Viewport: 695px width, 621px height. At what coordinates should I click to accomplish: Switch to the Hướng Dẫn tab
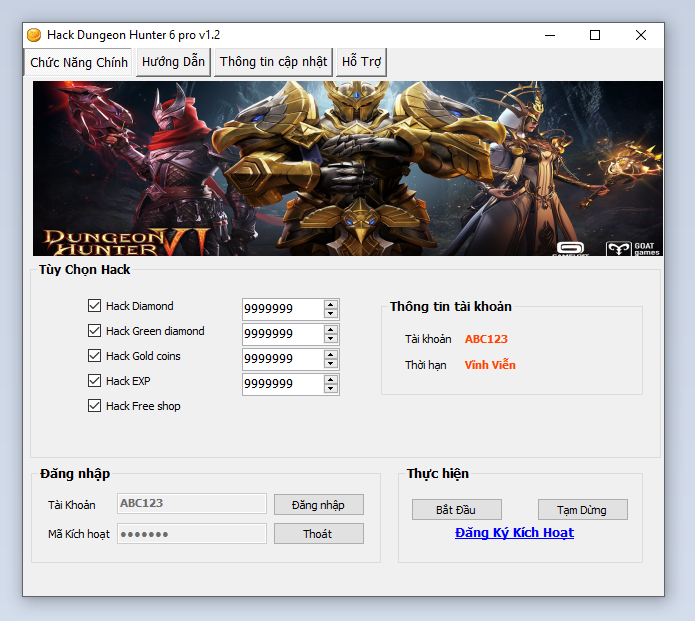[173, 62]
